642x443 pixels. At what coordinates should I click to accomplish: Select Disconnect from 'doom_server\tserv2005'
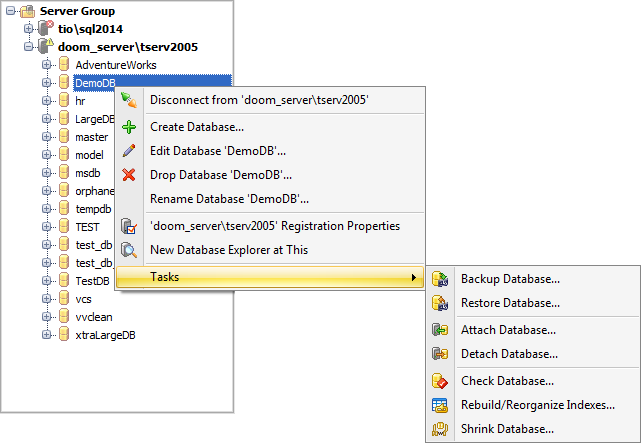(259, 99)
